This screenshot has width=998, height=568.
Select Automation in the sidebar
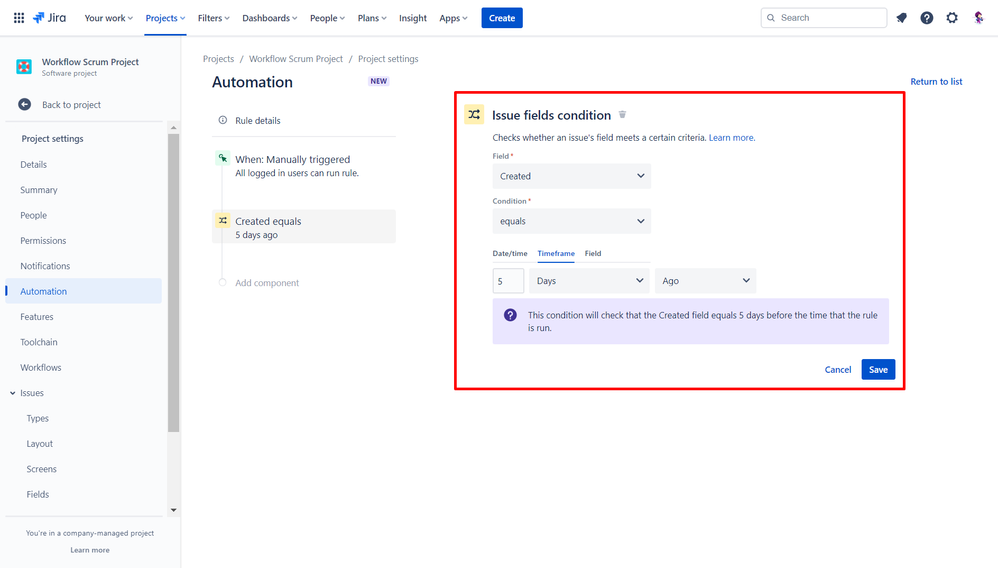coord(83,291)
